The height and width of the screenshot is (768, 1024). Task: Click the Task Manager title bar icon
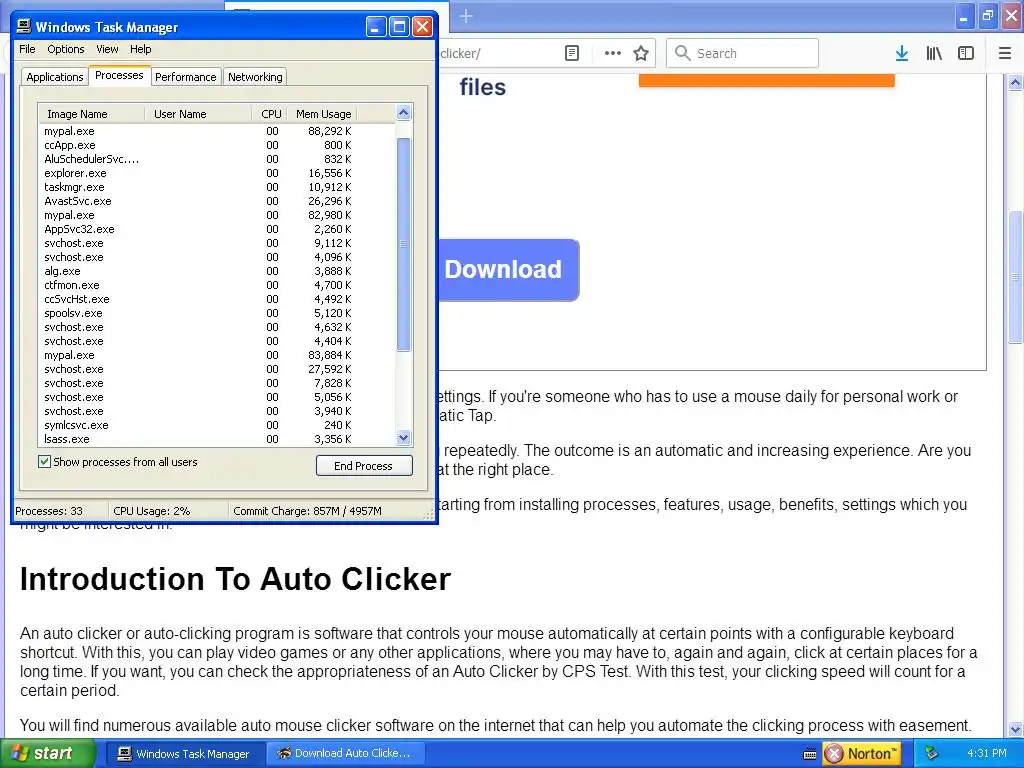tap(24, 26)
